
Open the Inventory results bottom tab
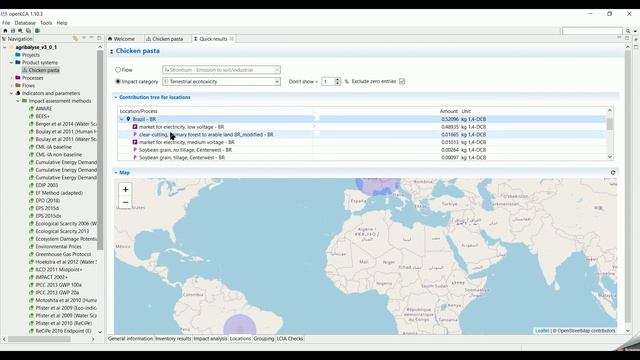click(173, 339)
